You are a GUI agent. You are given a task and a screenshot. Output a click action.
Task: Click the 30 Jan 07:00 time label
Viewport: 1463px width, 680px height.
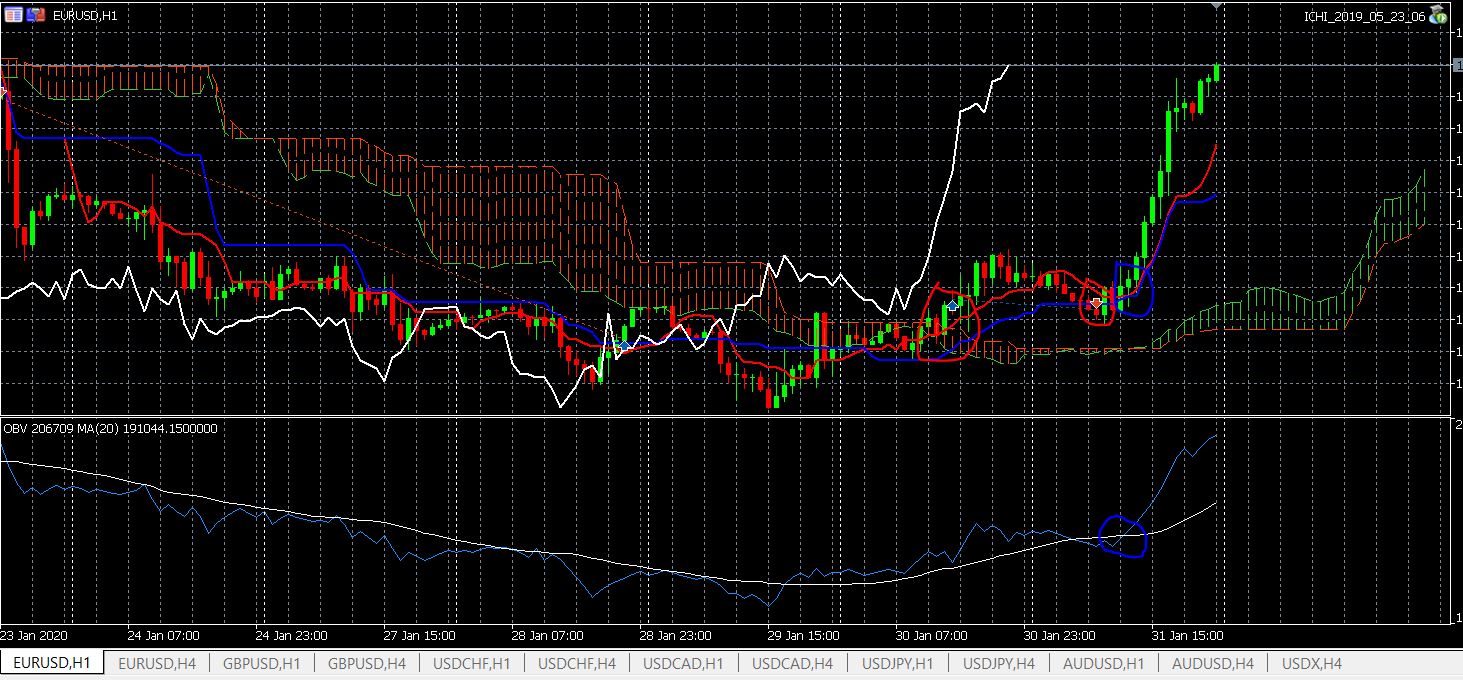(932, 635)
